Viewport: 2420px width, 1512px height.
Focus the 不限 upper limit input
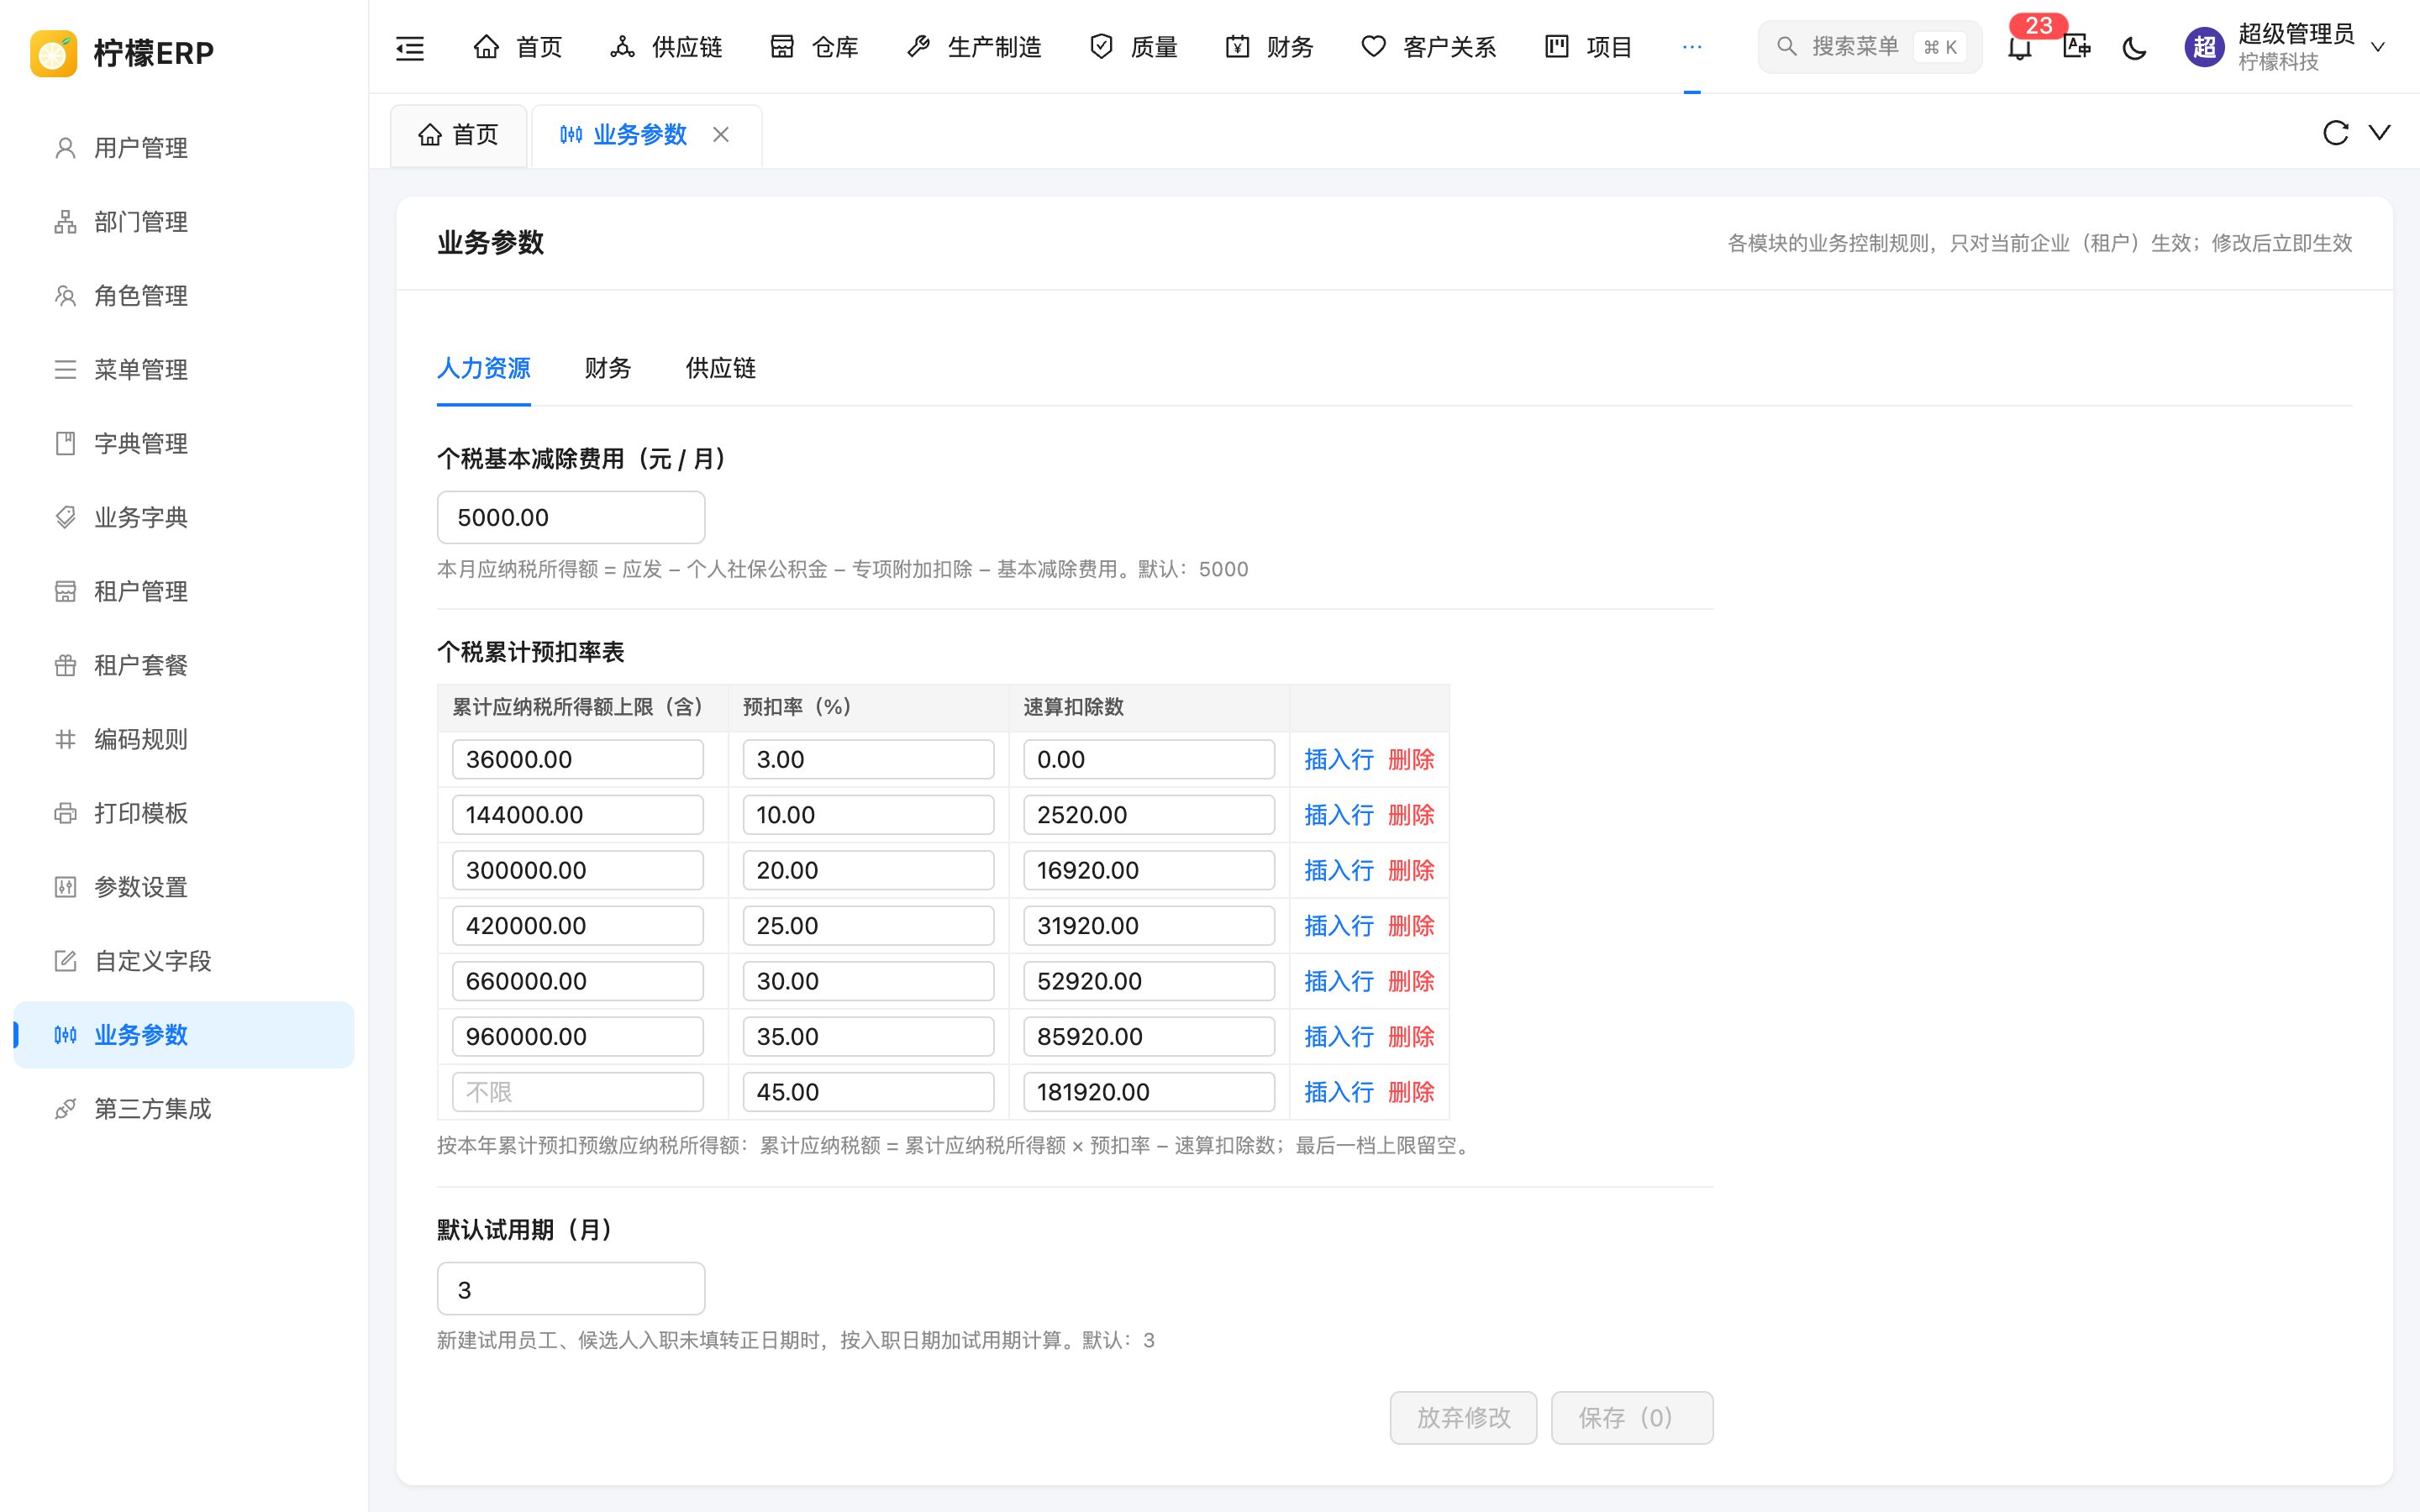pyautogui.click(x=578, y=1092)
